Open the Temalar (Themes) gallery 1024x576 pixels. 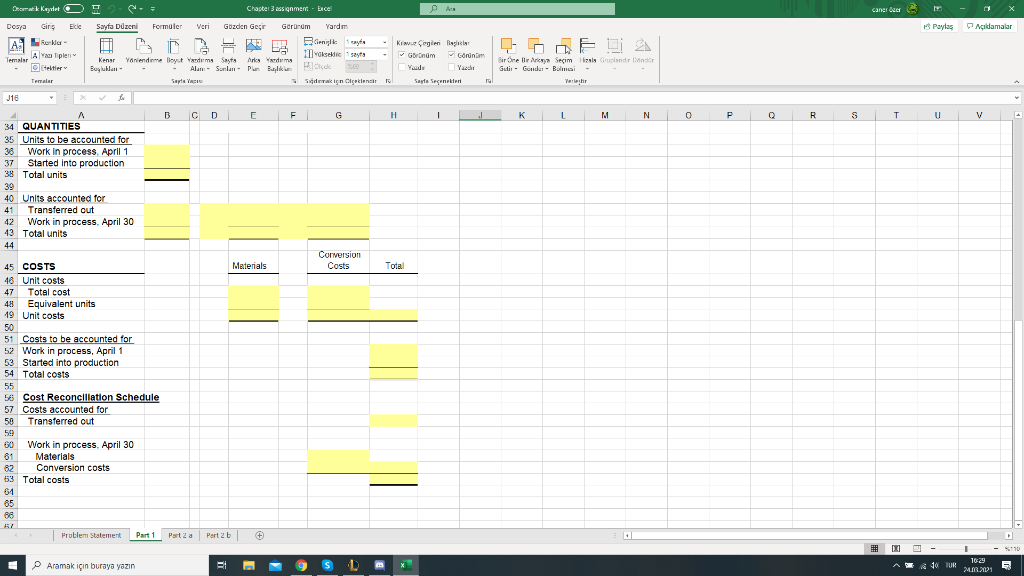(x=16, y=53)
